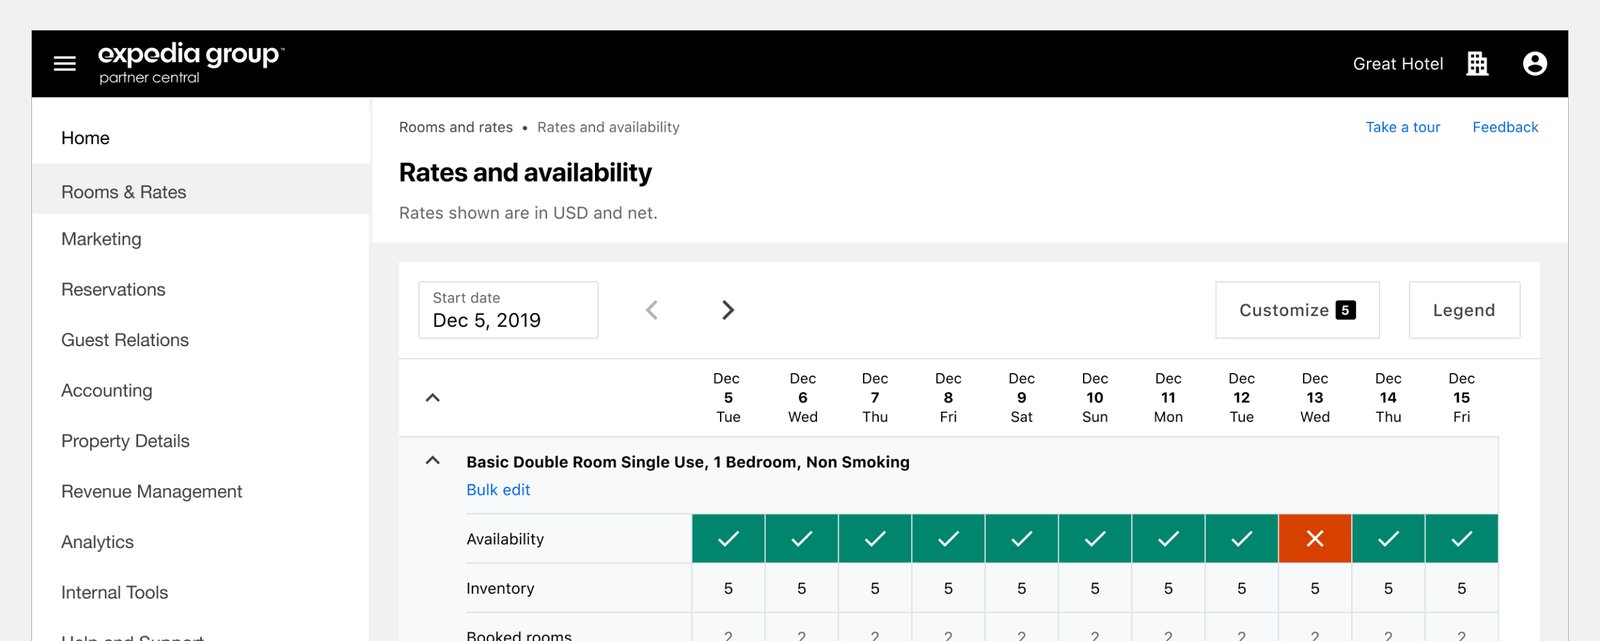Reopen the closed Dec 13 availability cell
Screen dimensions: 1600x641
pos(1315,539)
